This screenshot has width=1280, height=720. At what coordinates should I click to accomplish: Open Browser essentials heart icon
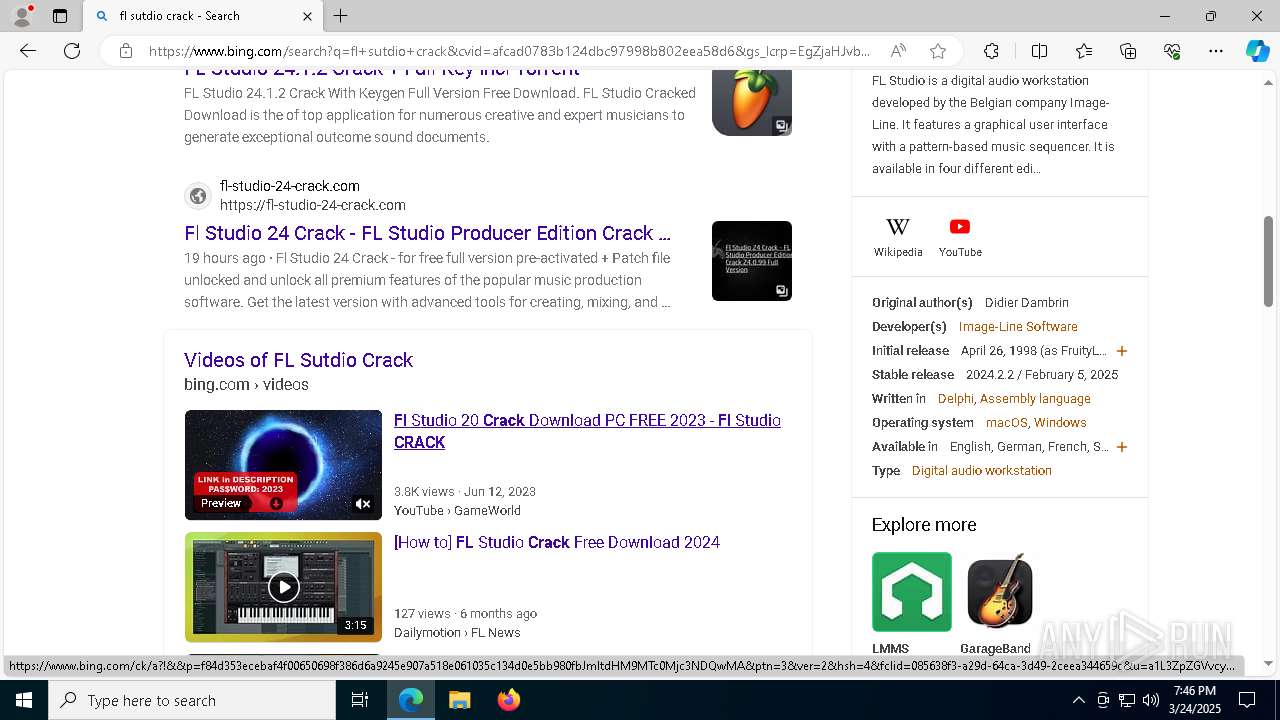click(1172, 51)
